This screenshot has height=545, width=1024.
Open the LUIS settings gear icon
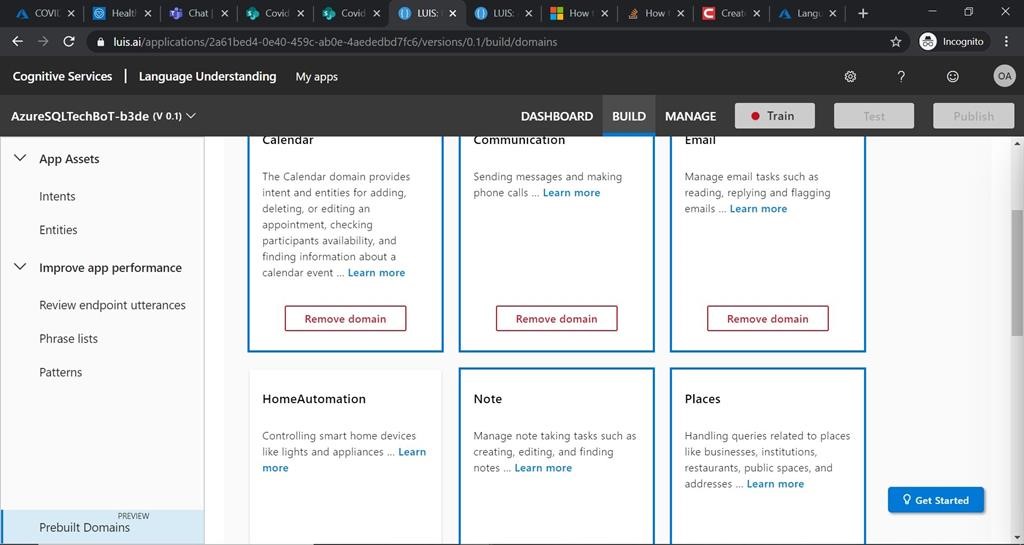[x=850, y=76]
